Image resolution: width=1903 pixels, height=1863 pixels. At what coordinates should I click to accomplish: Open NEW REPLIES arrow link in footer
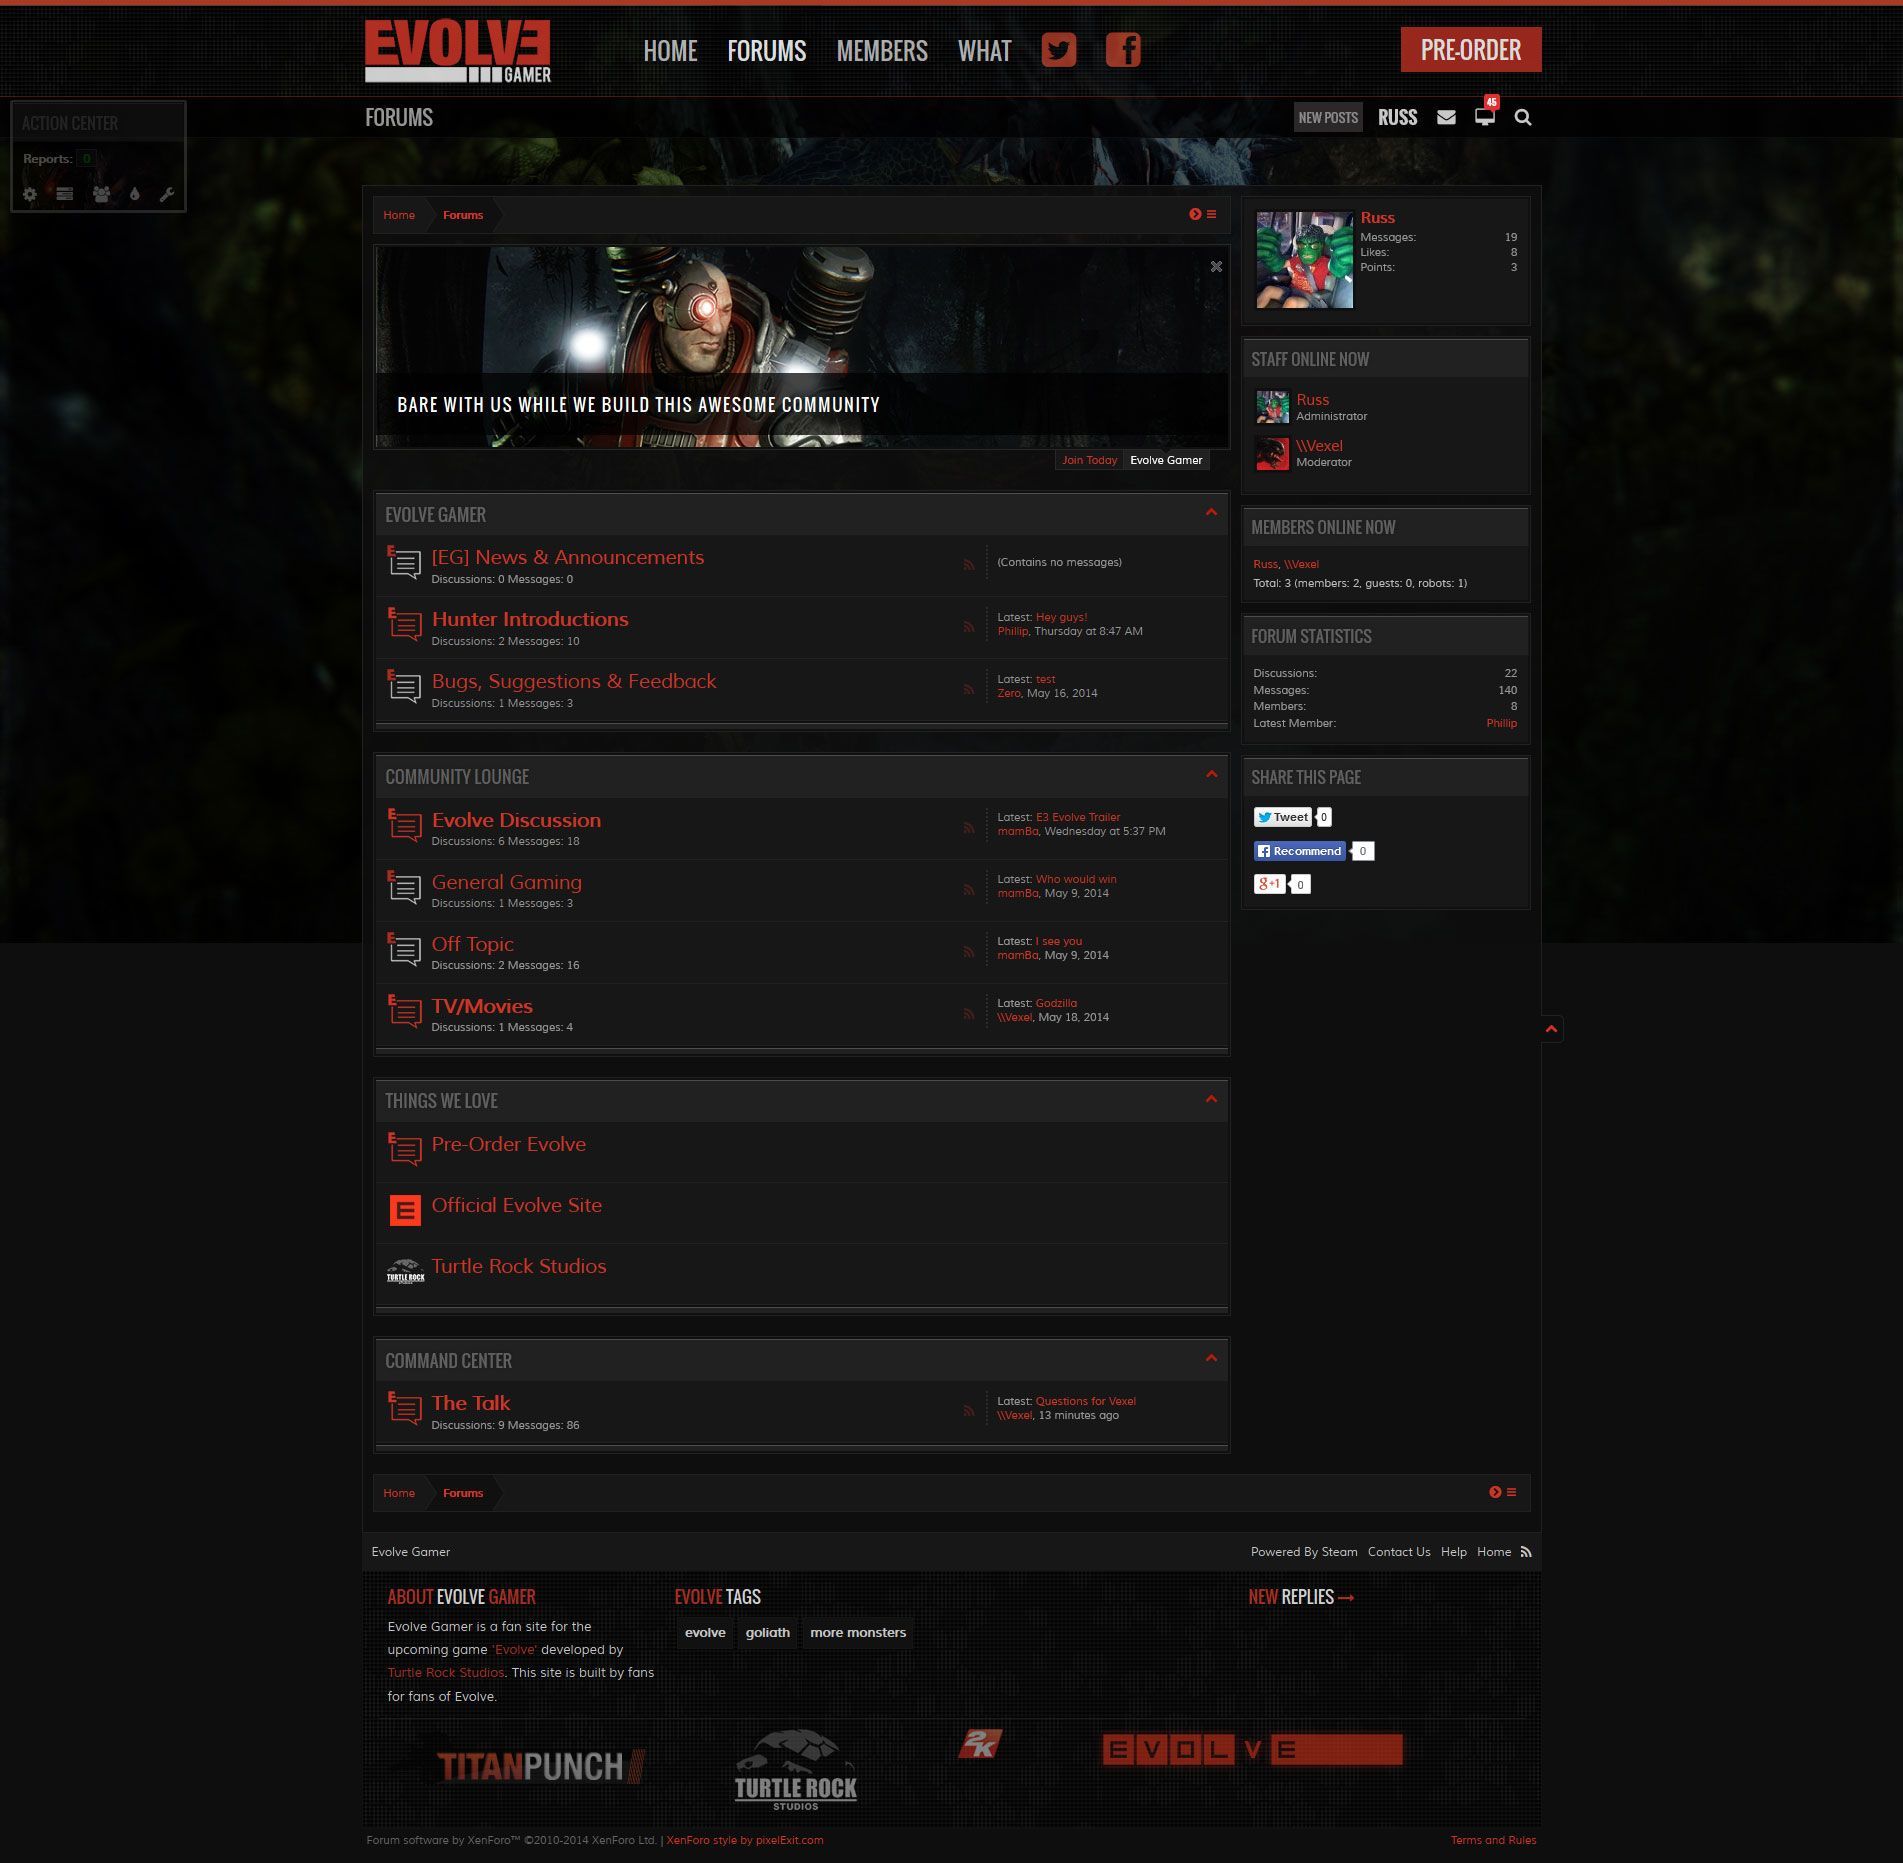click(1346, 1597)
